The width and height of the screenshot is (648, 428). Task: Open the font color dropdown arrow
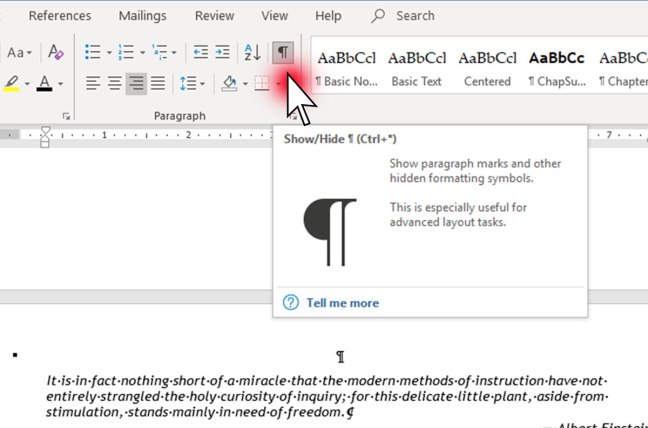(x=61, y=84)
